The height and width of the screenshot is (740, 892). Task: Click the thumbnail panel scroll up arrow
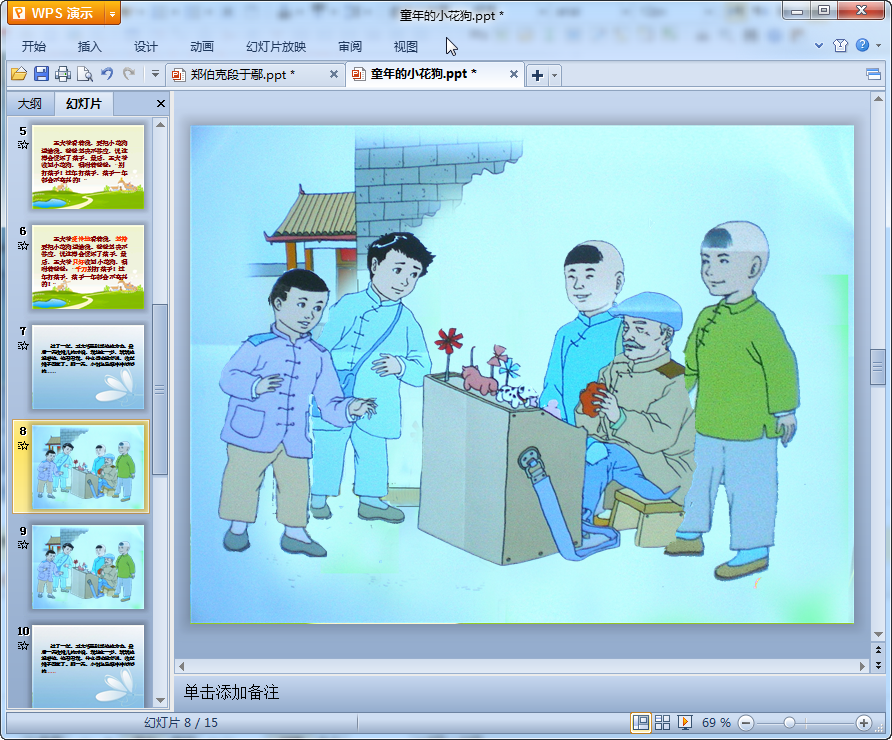160,125
